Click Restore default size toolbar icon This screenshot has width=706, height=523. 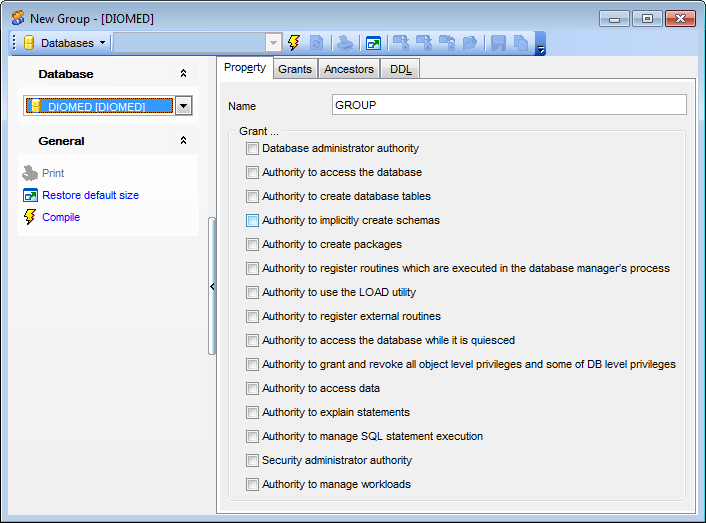373,43
